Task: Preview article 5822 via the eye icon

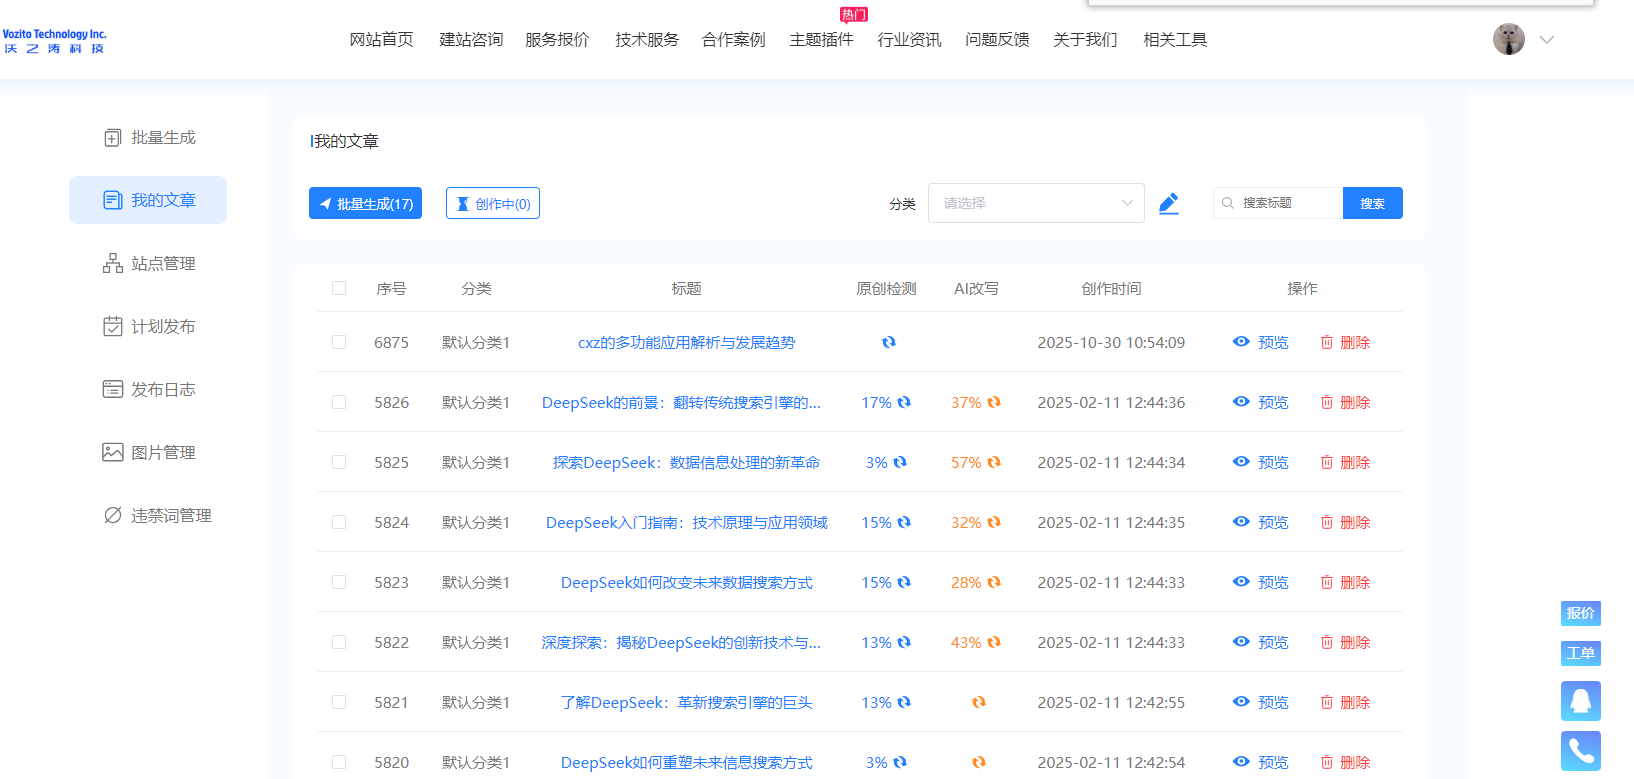Action: click(x=1241, y=642)
